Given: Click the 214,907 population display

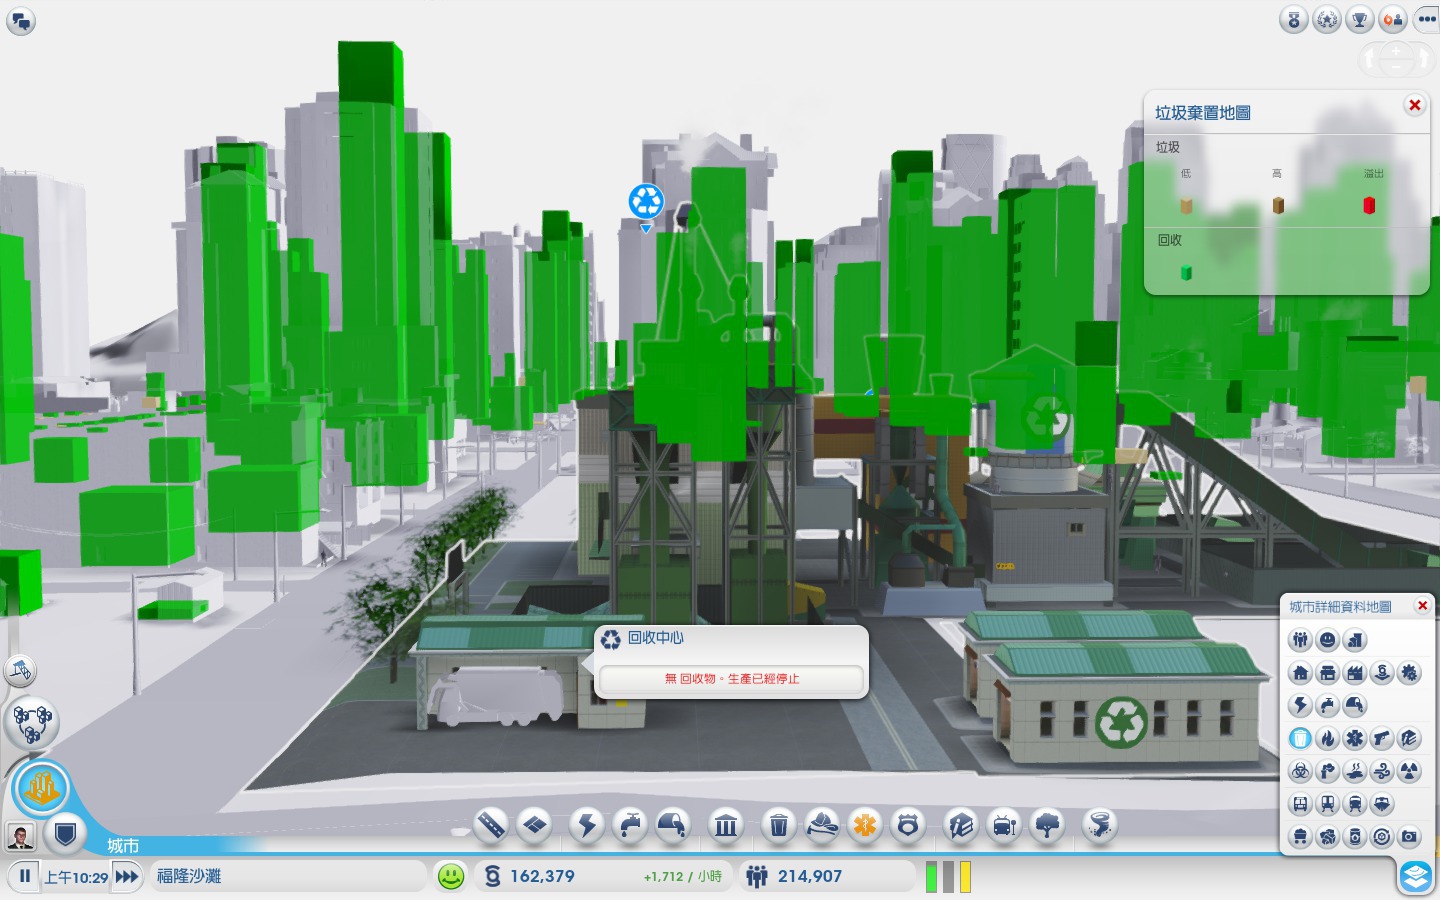Looking at the screenshot, I should [x=809, y=877].
